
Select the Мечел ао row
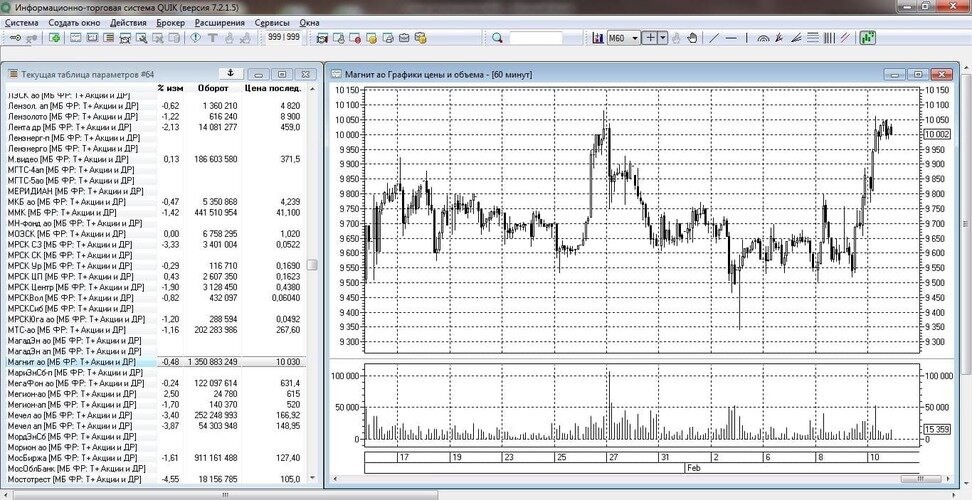click(155, 414)
